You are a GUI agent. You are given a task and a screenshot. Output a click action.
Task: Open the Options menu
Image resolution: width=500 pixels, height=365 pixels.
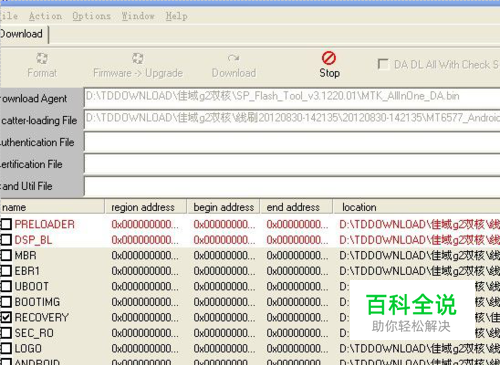click(91, 16)
